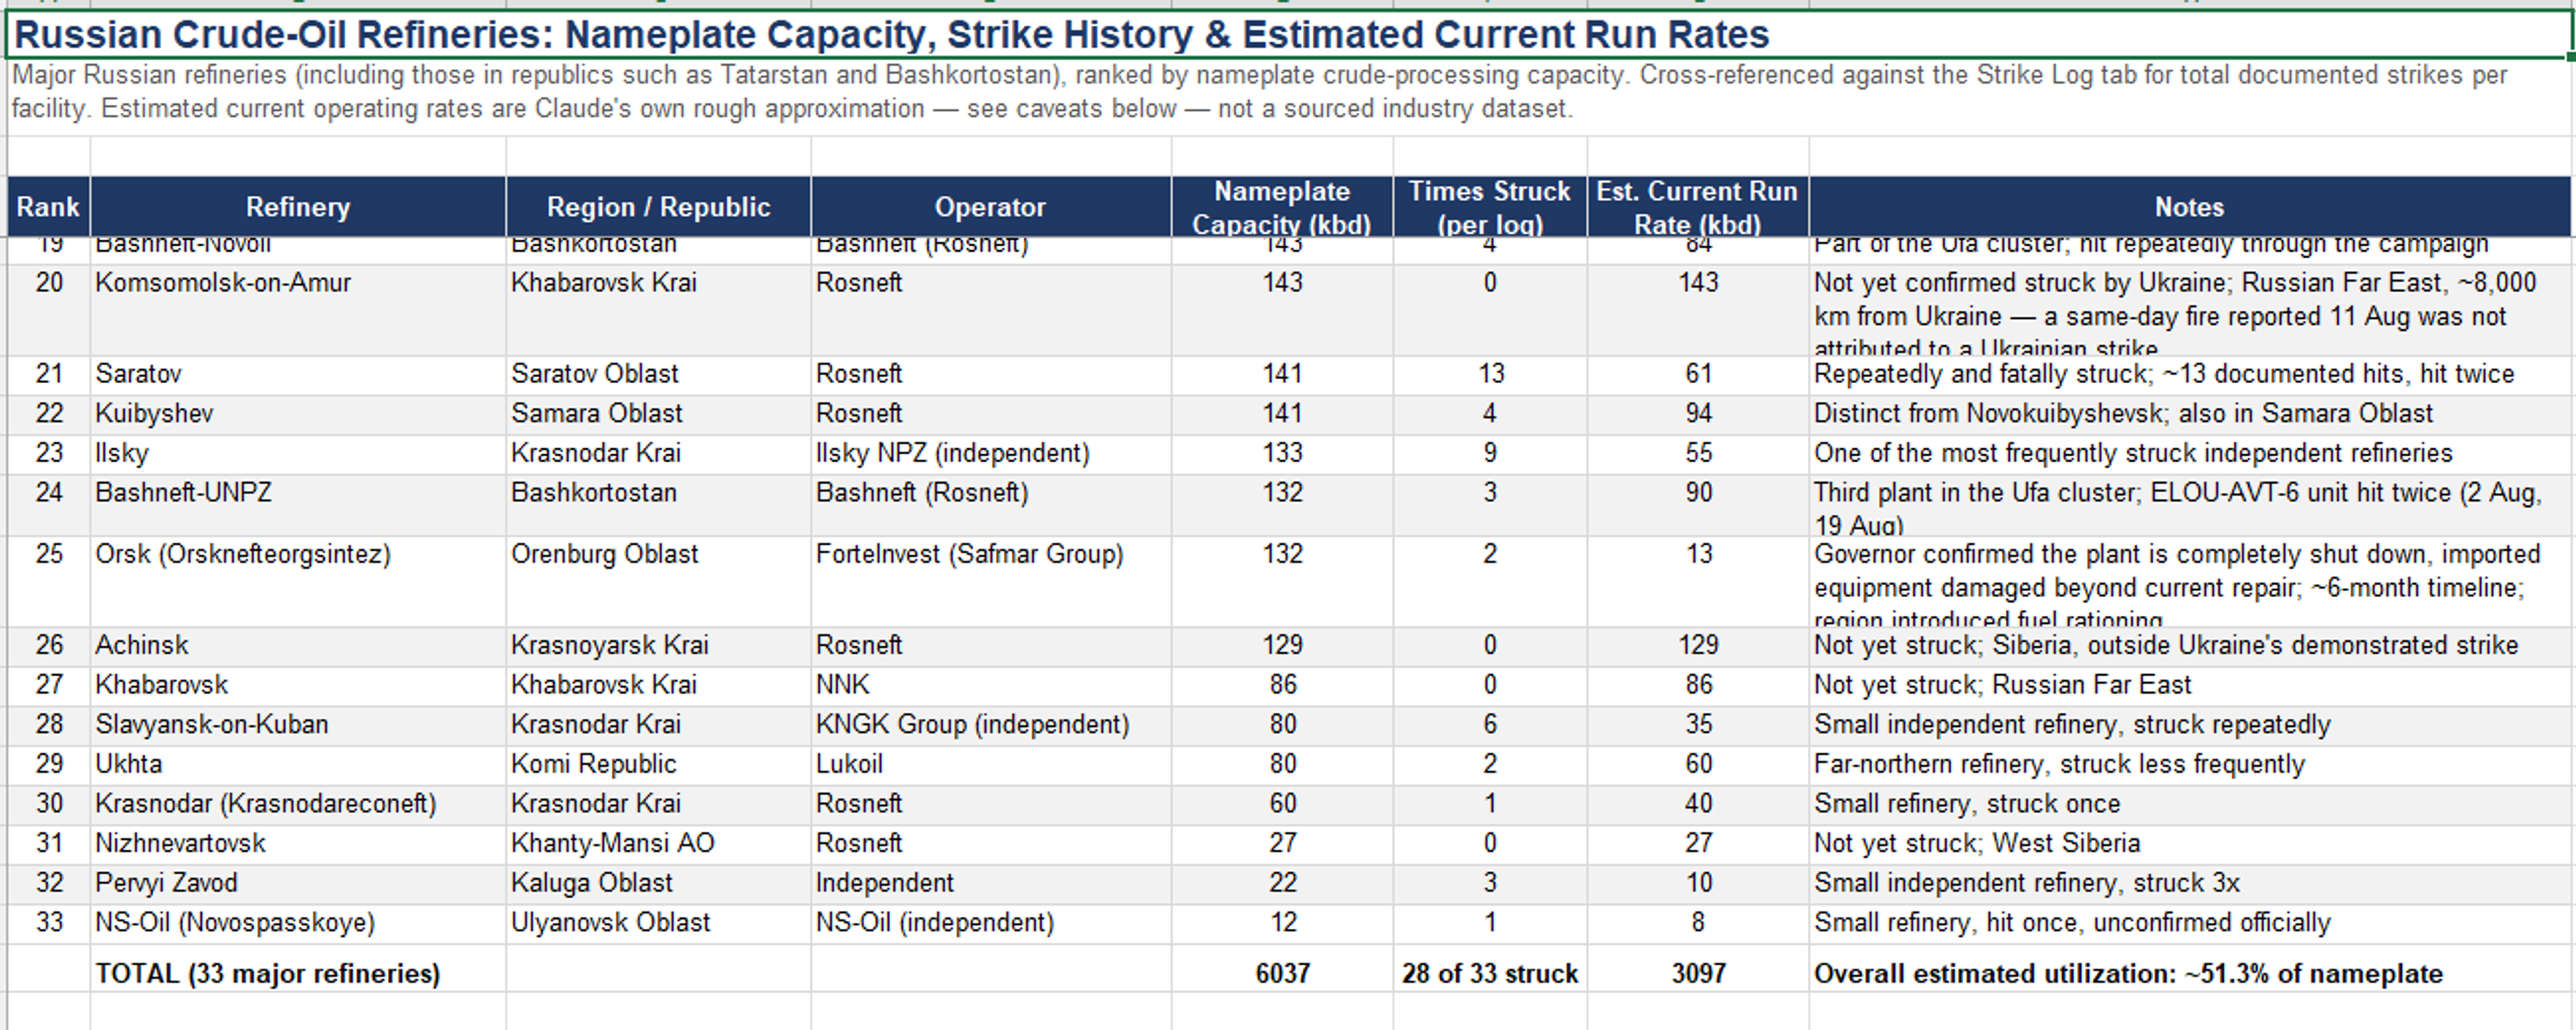Select the 'Pervyi Zavod' refinery cell

click(298, 884)
